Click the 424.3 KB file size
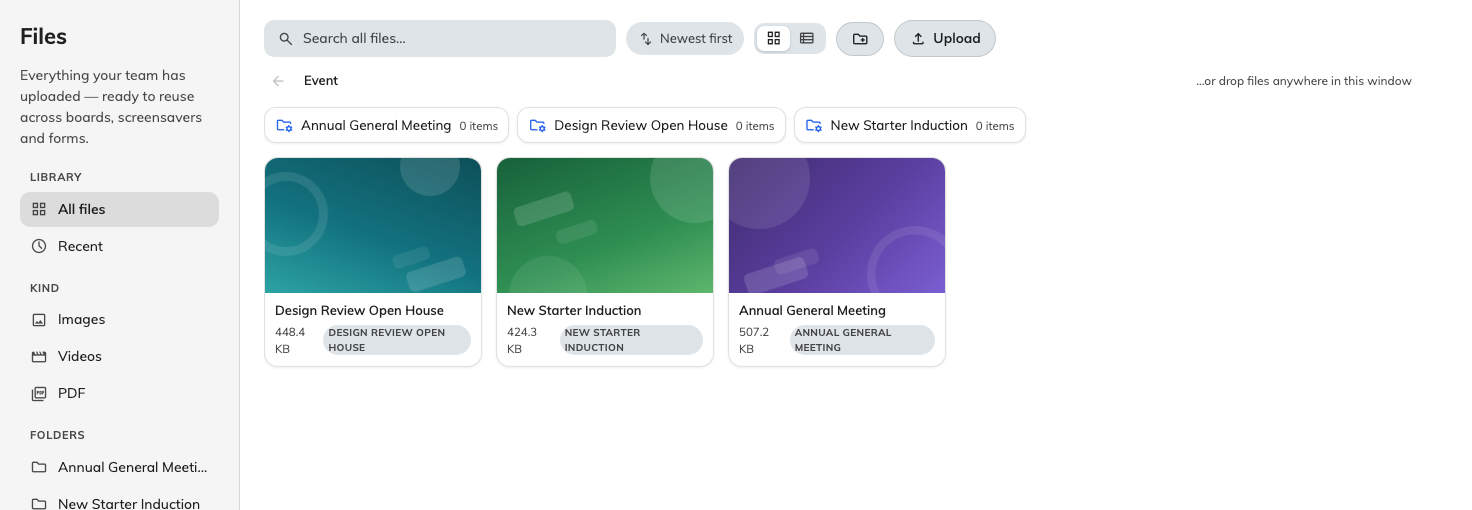 coord(522,340)
